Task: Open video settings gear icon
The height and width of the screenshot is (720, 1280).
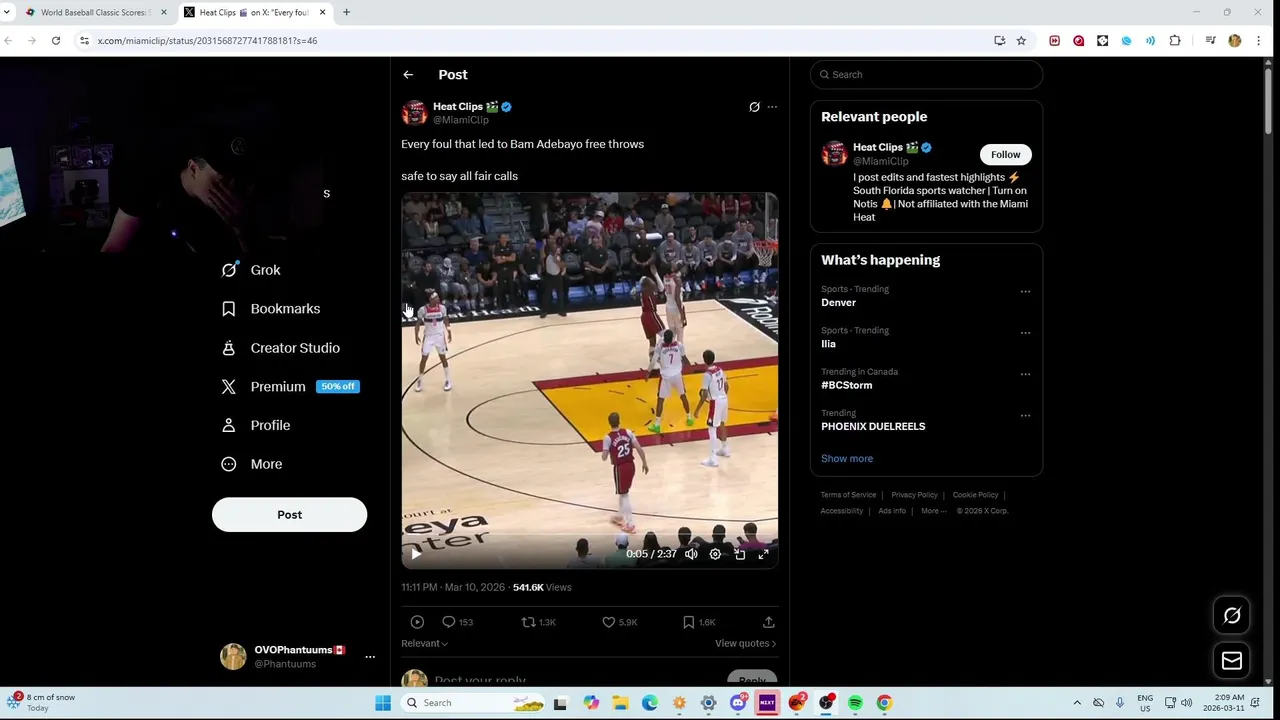Action: coord(715,554)
